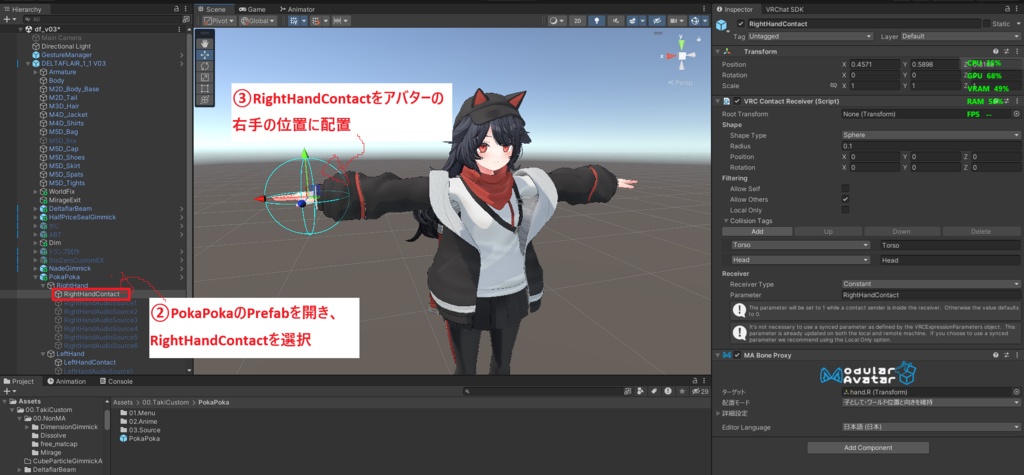Pick Root Transform object selector

coord(1016,114)
